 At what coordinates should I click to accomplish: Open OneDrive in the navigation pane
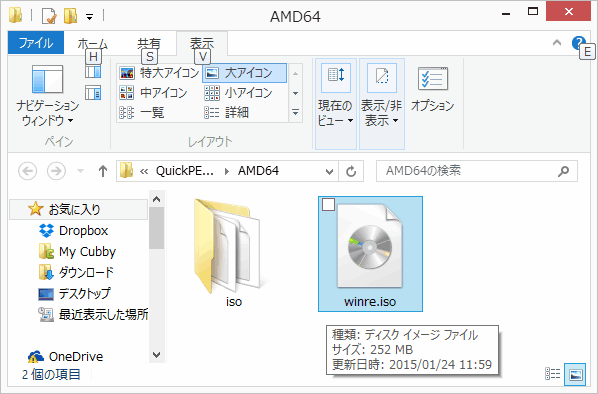[x=66, y=357]
